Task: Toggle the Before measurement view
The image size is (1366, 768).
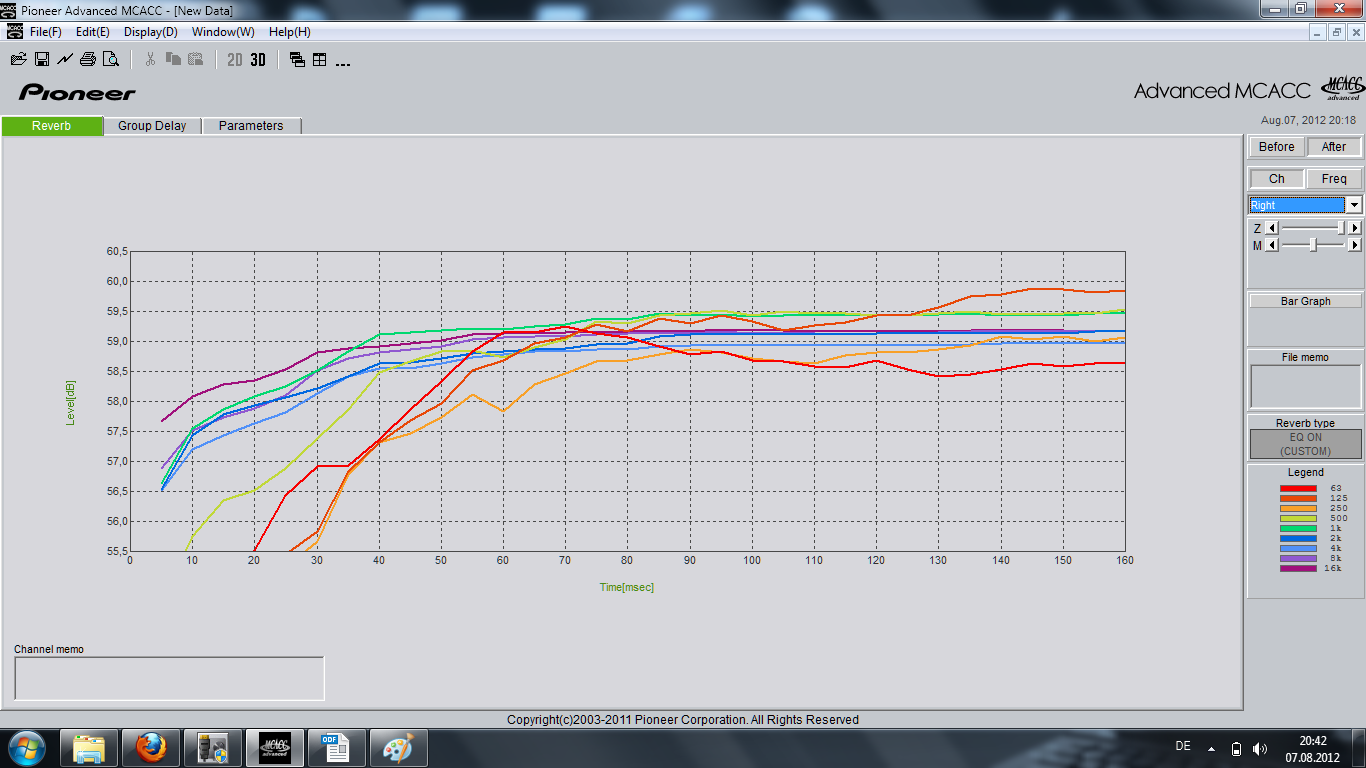Action: pos(1276,147)
